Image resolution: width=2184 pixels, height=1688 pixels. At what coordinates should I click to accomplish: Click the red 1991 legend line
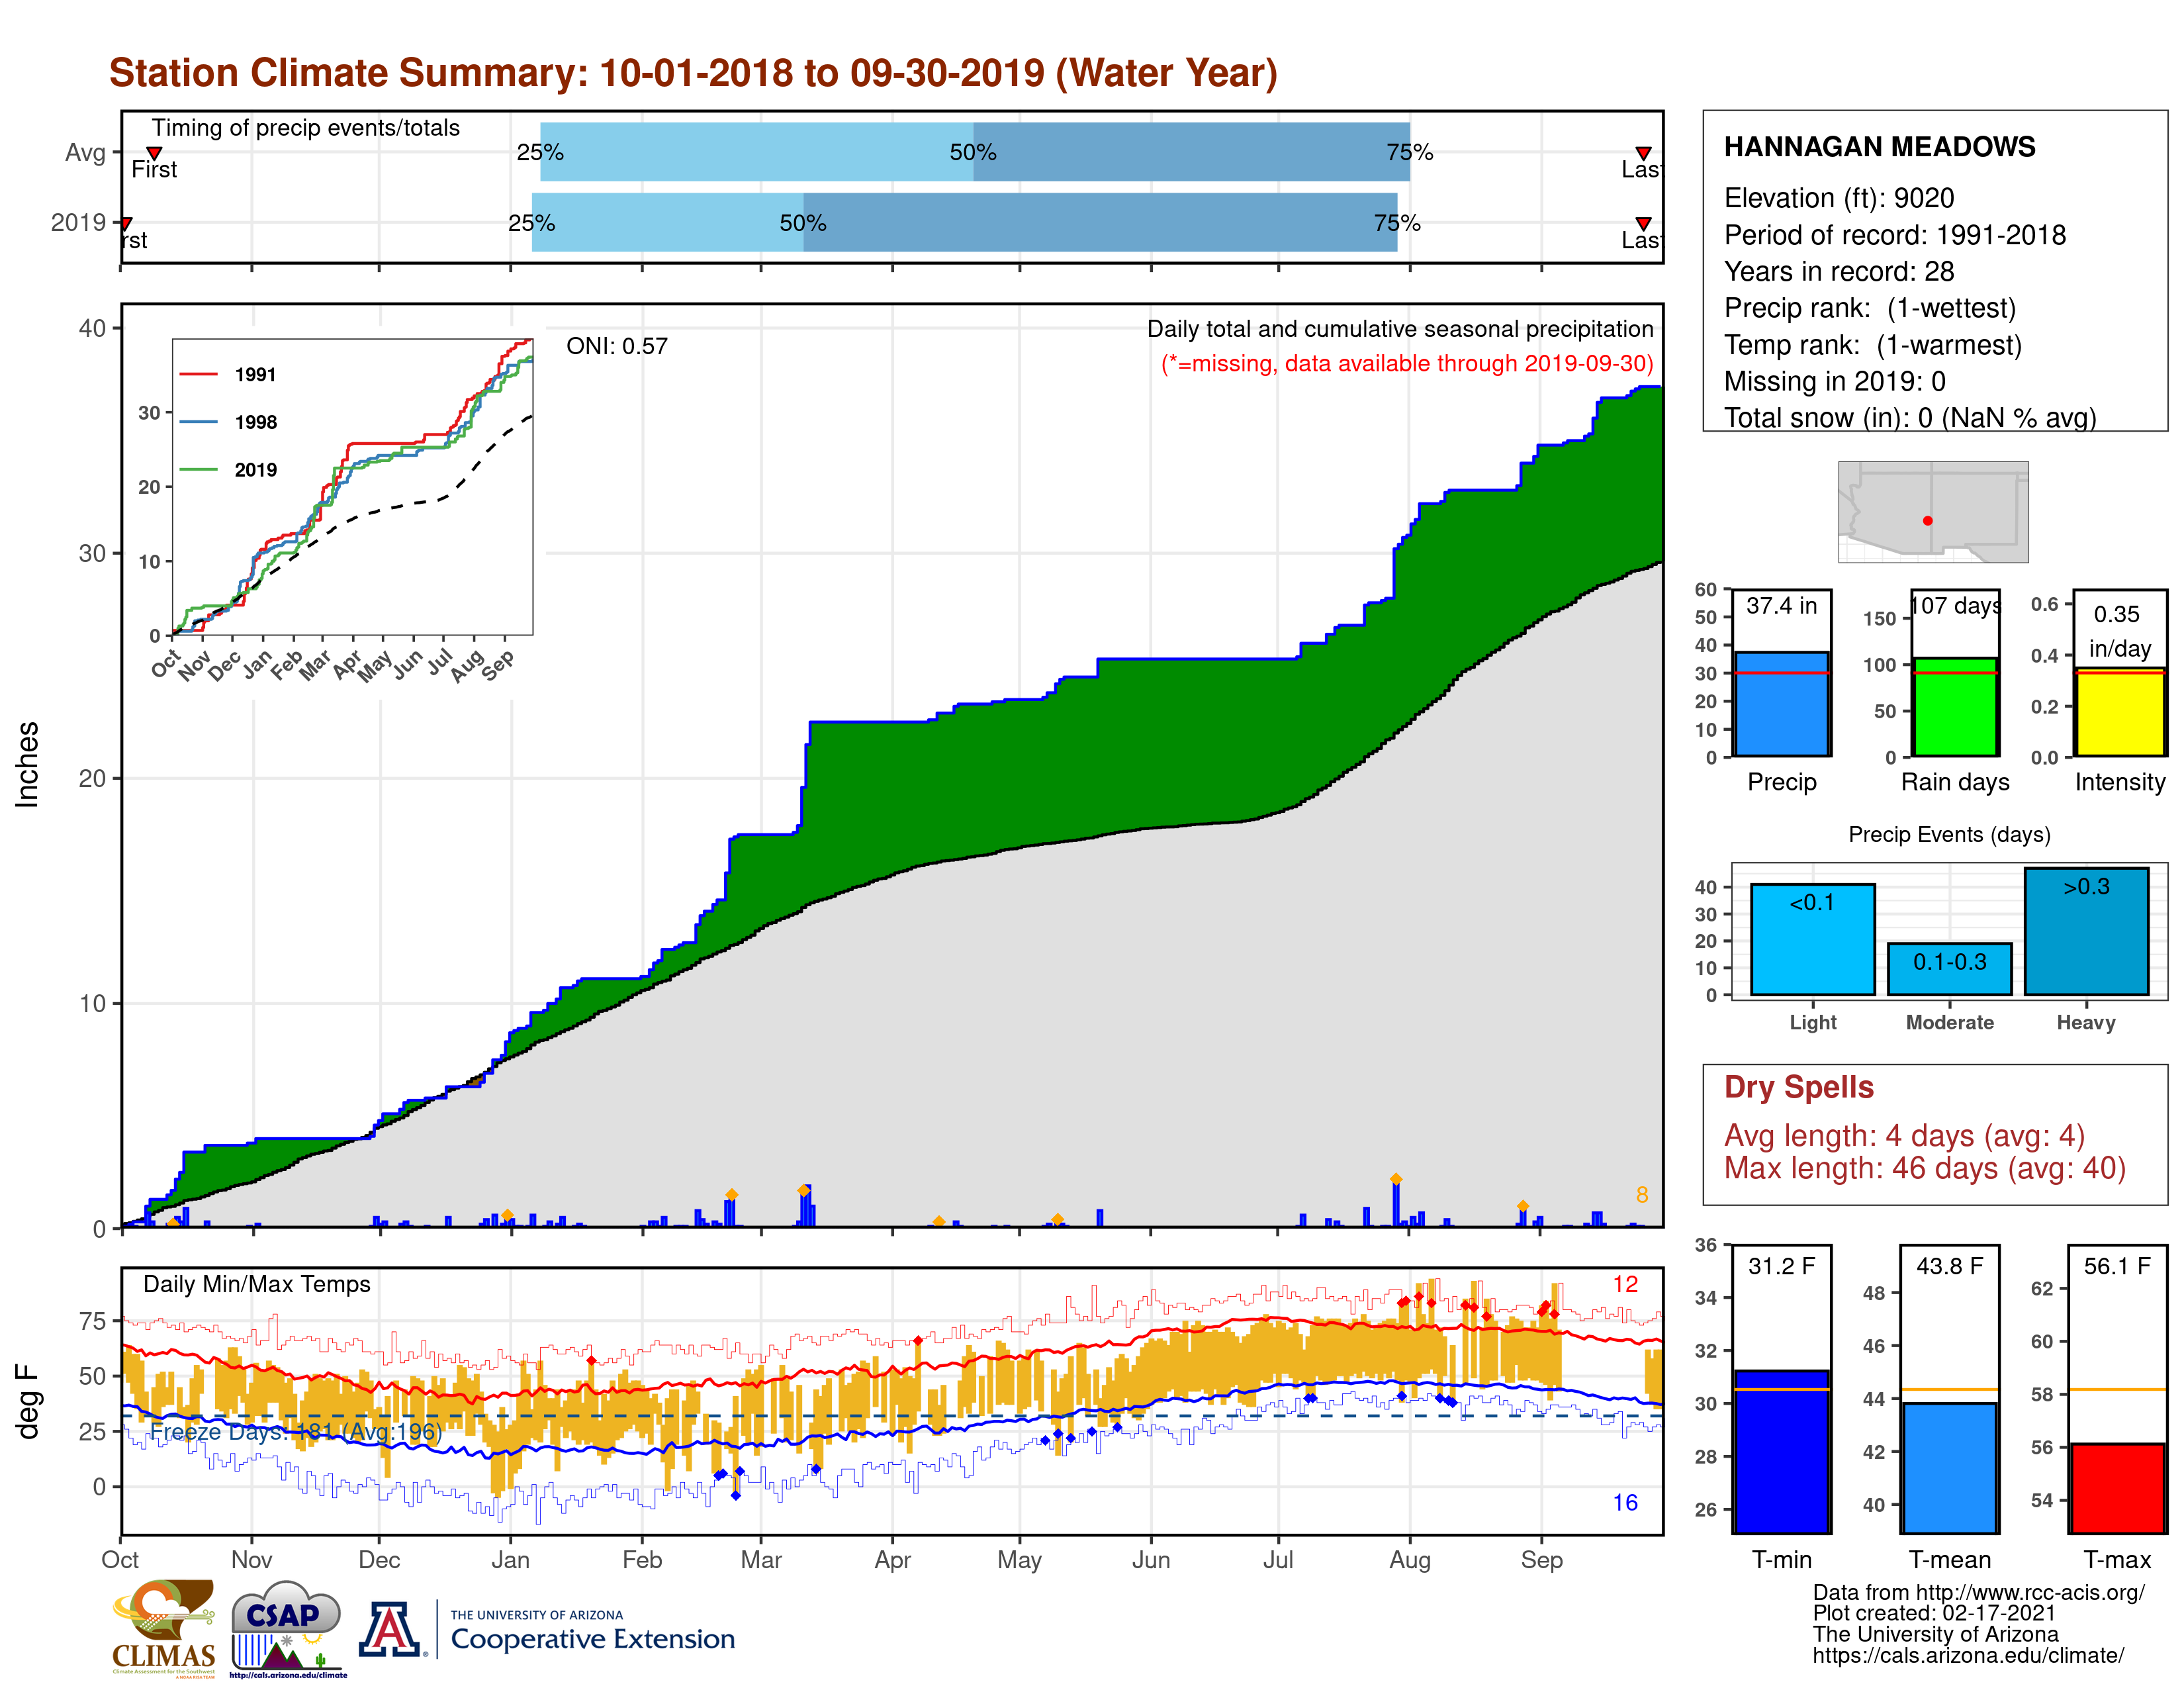point(198,374)
